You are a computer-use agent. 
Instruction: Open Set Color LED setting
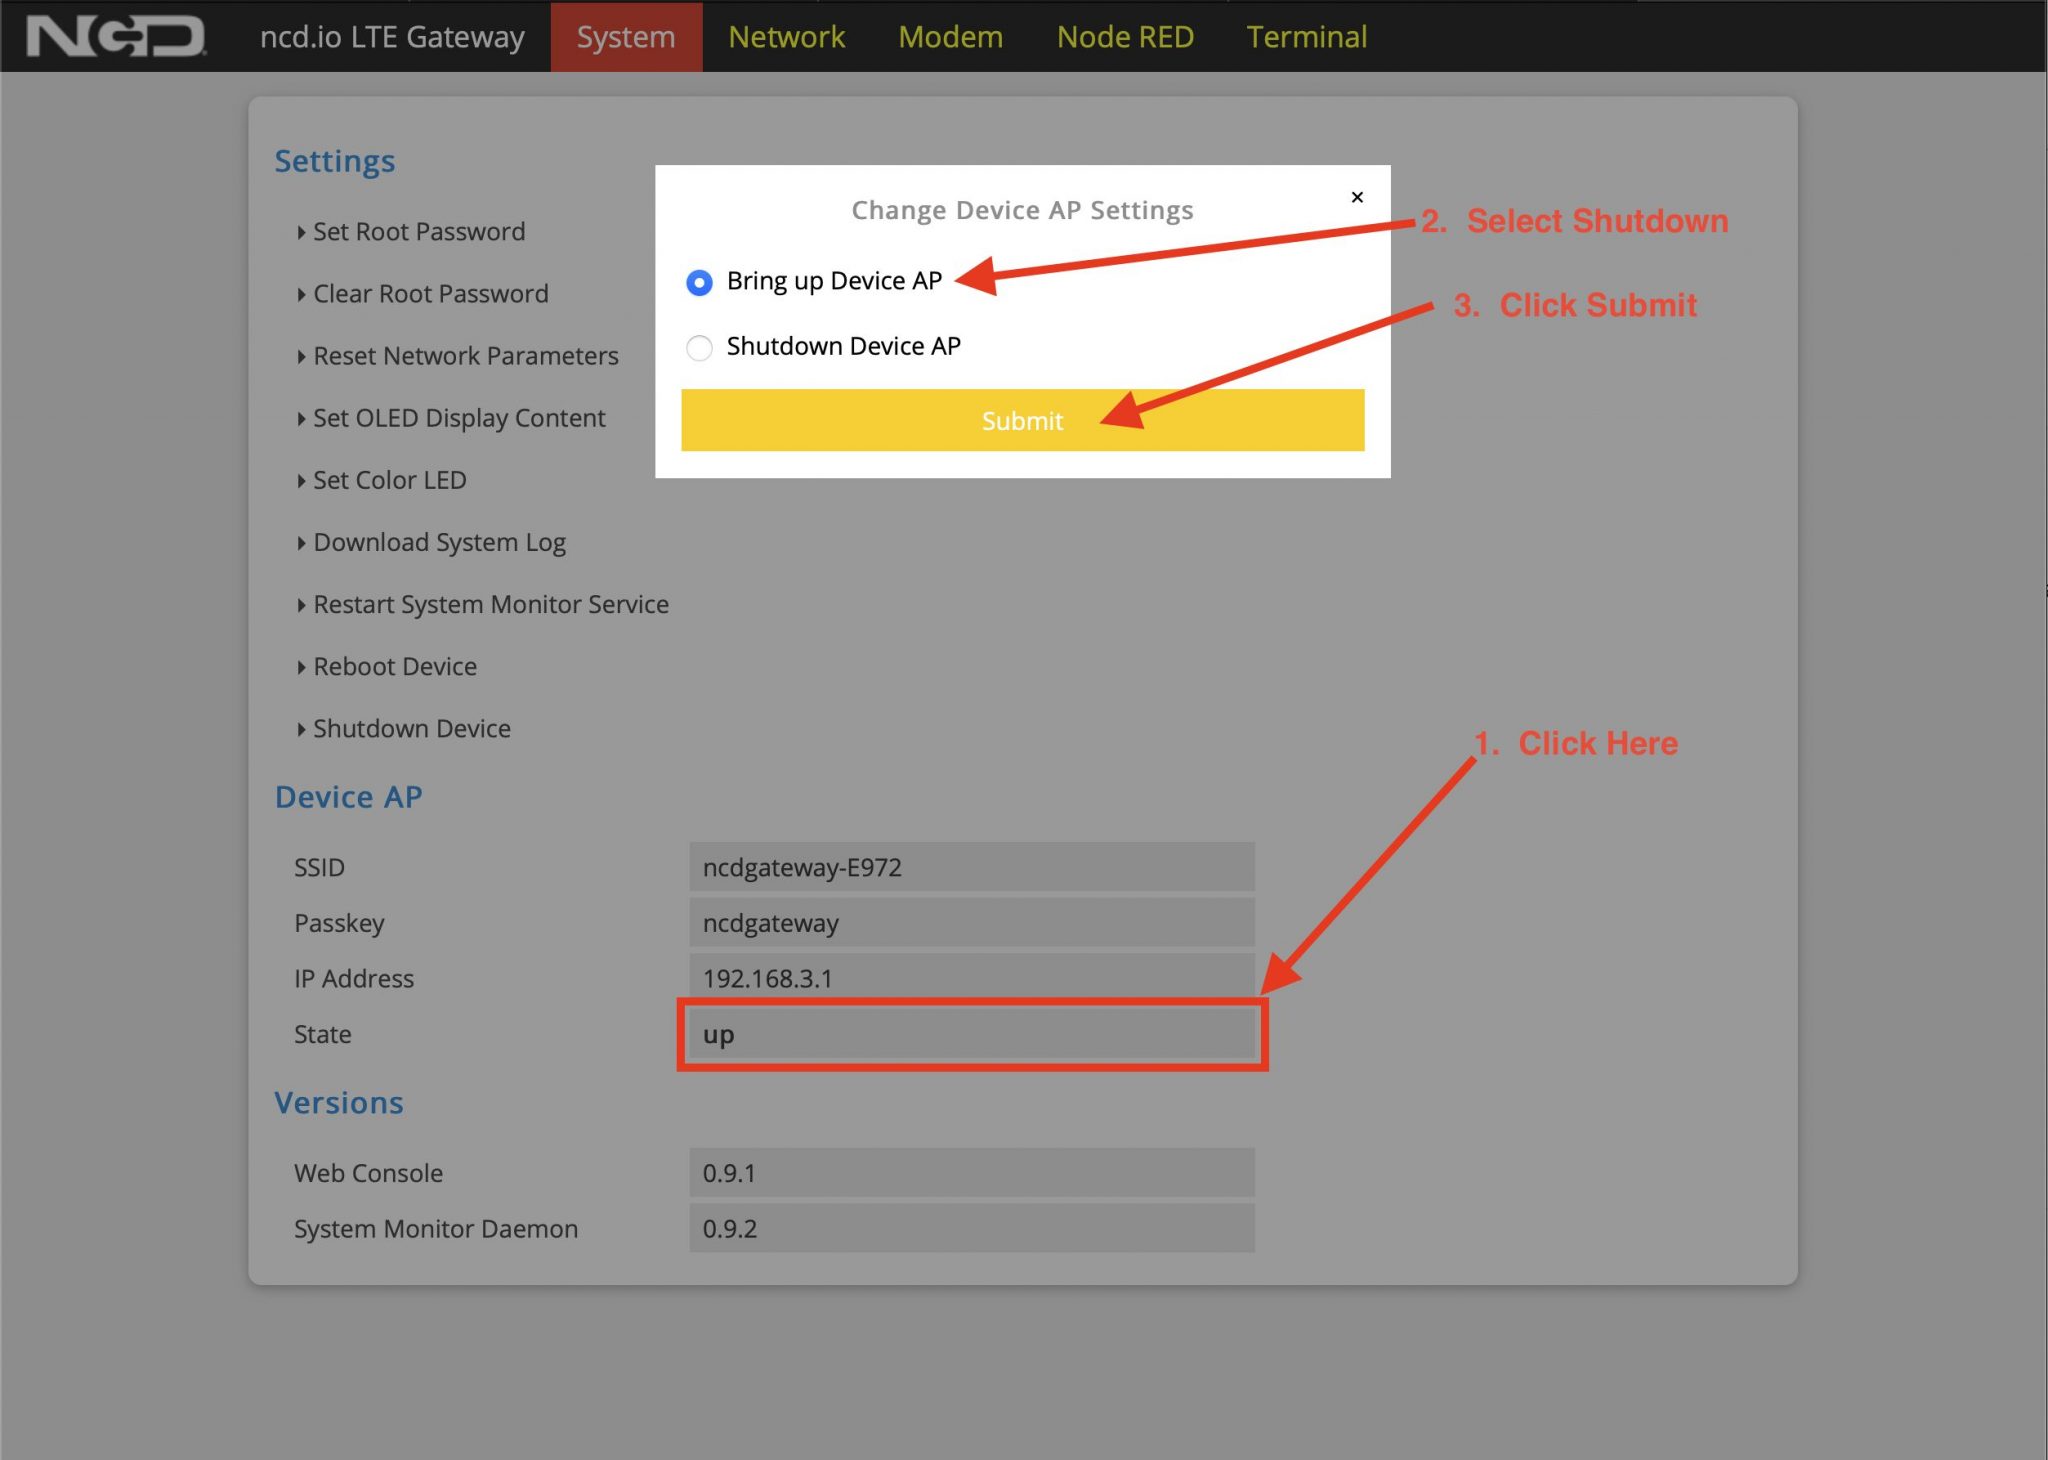[x=389, y=480]
